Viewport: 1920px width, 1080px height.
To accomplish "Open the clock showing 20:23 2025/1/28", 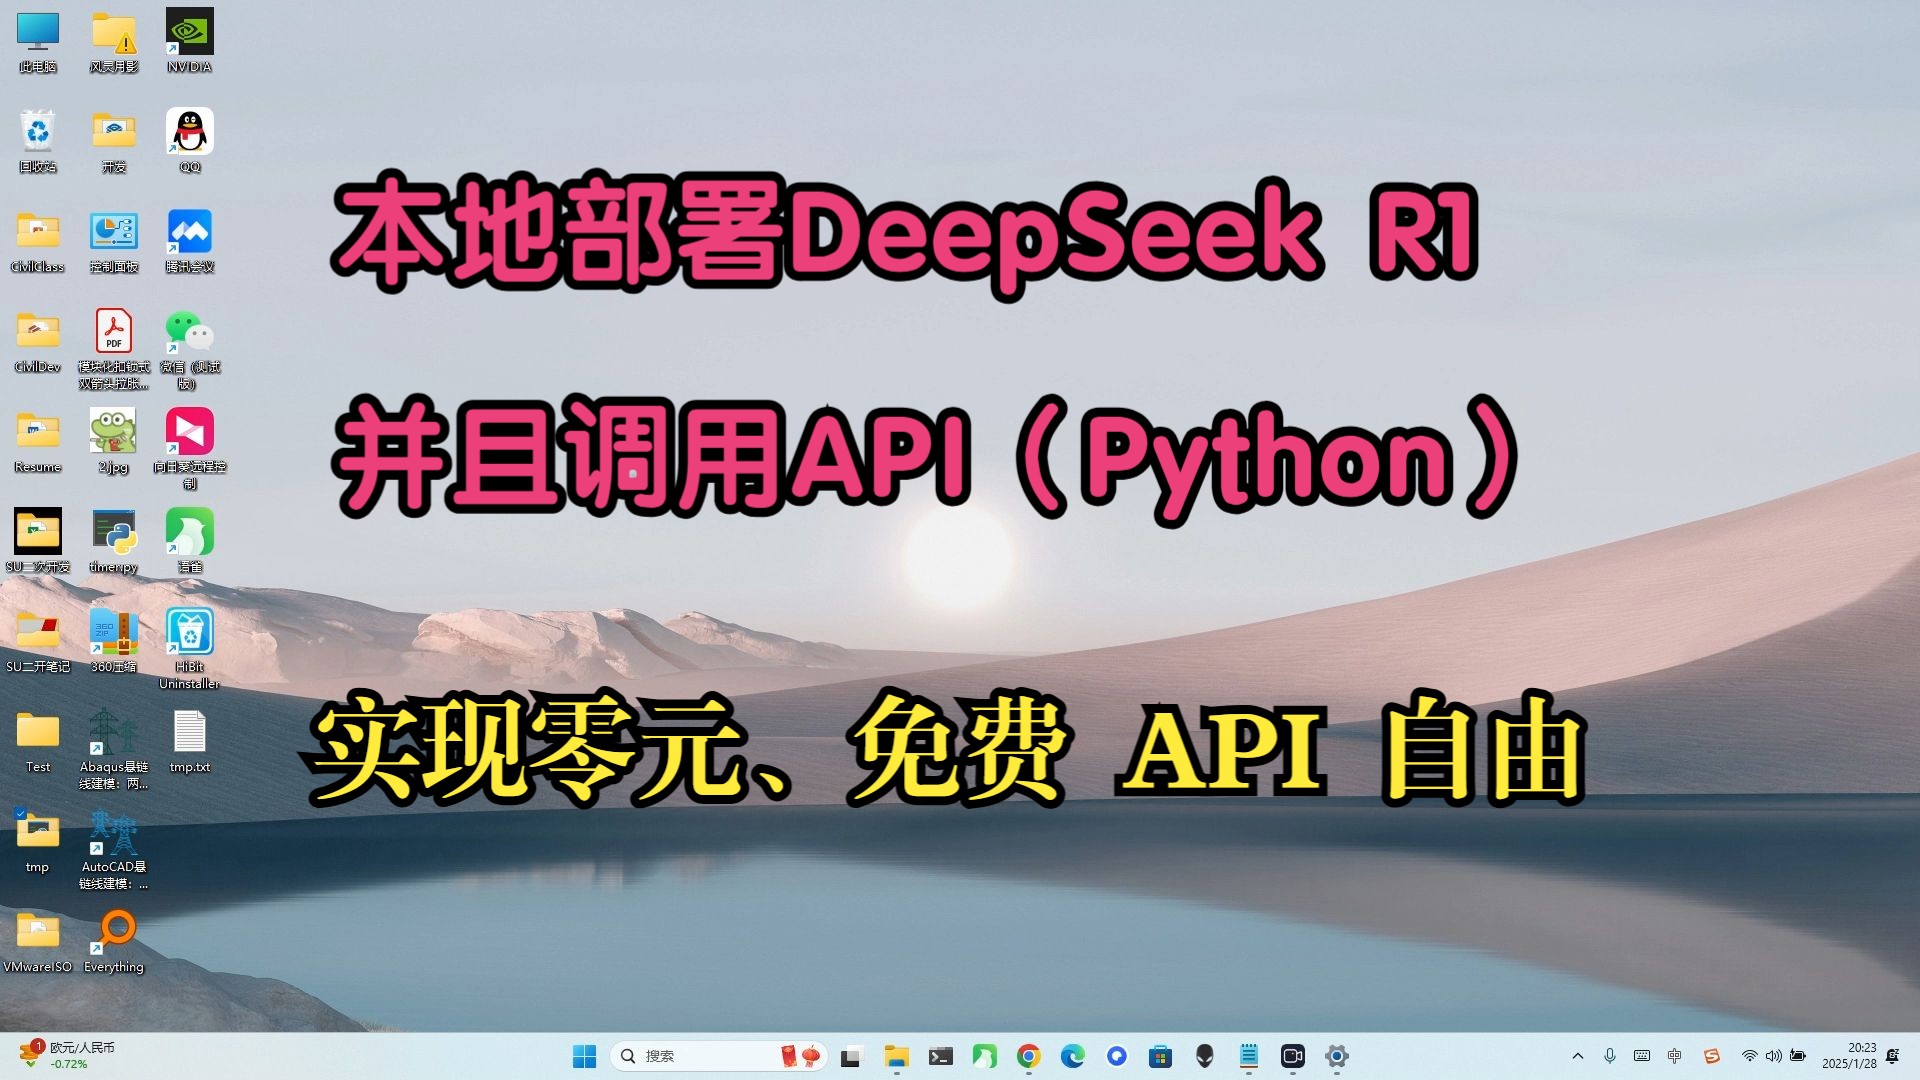I will (x=1848, y=1056).
